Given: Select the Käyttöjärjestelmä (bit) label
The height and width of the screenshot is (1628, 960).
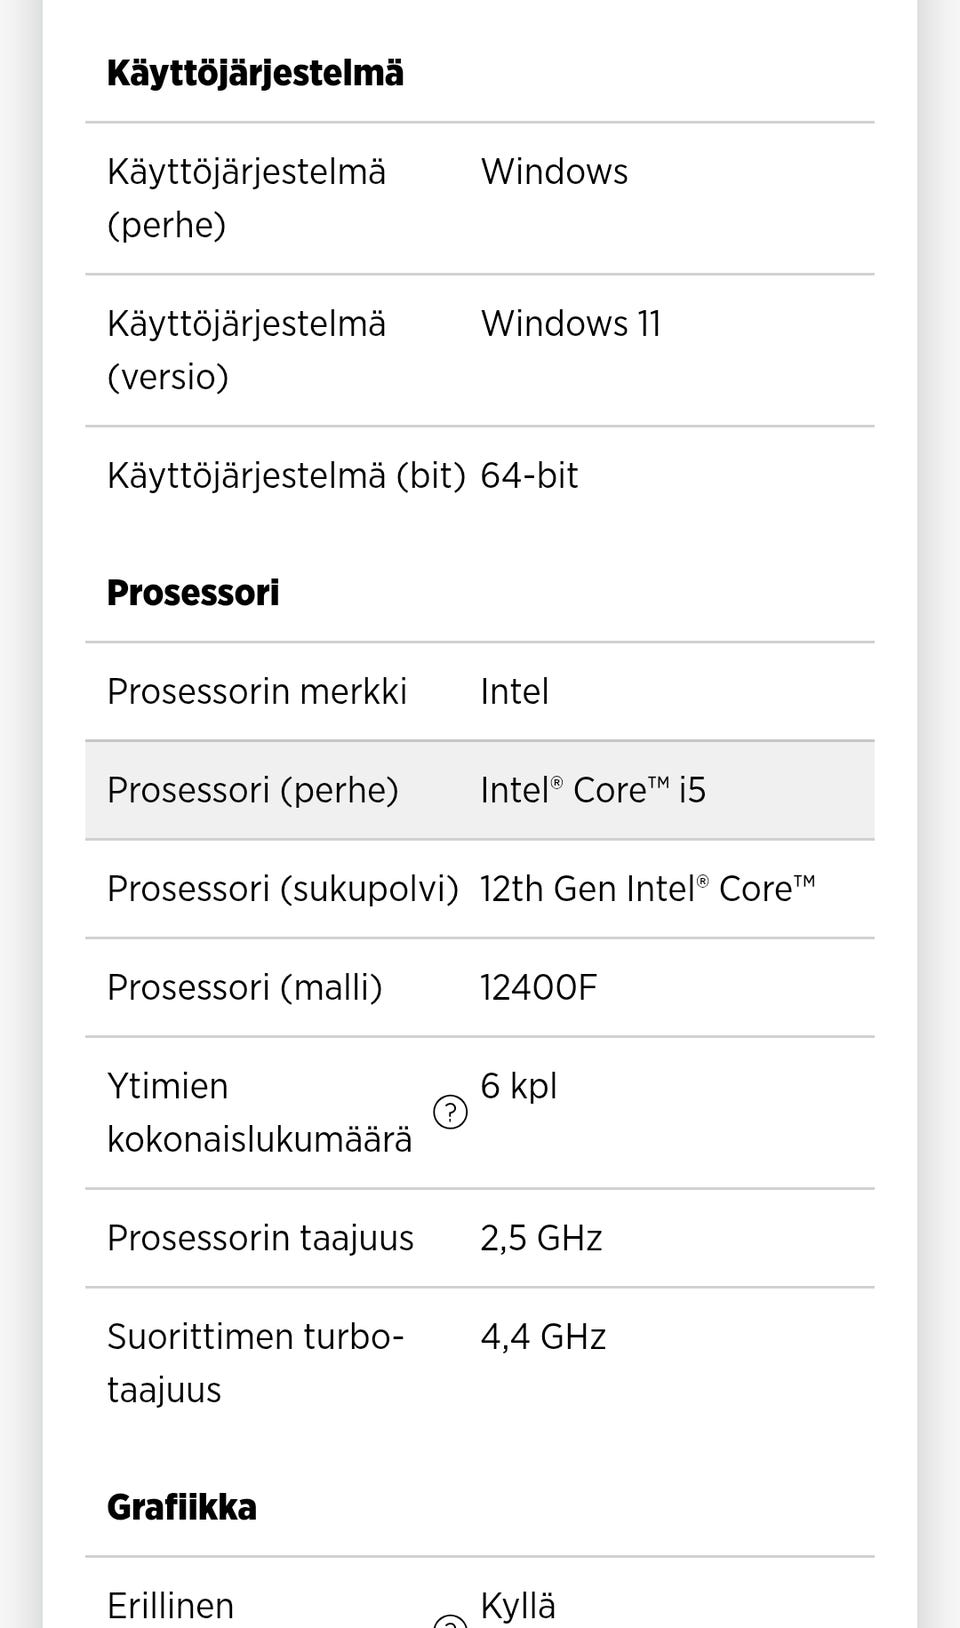Looking at the screenshot, I should click(286, 476).
